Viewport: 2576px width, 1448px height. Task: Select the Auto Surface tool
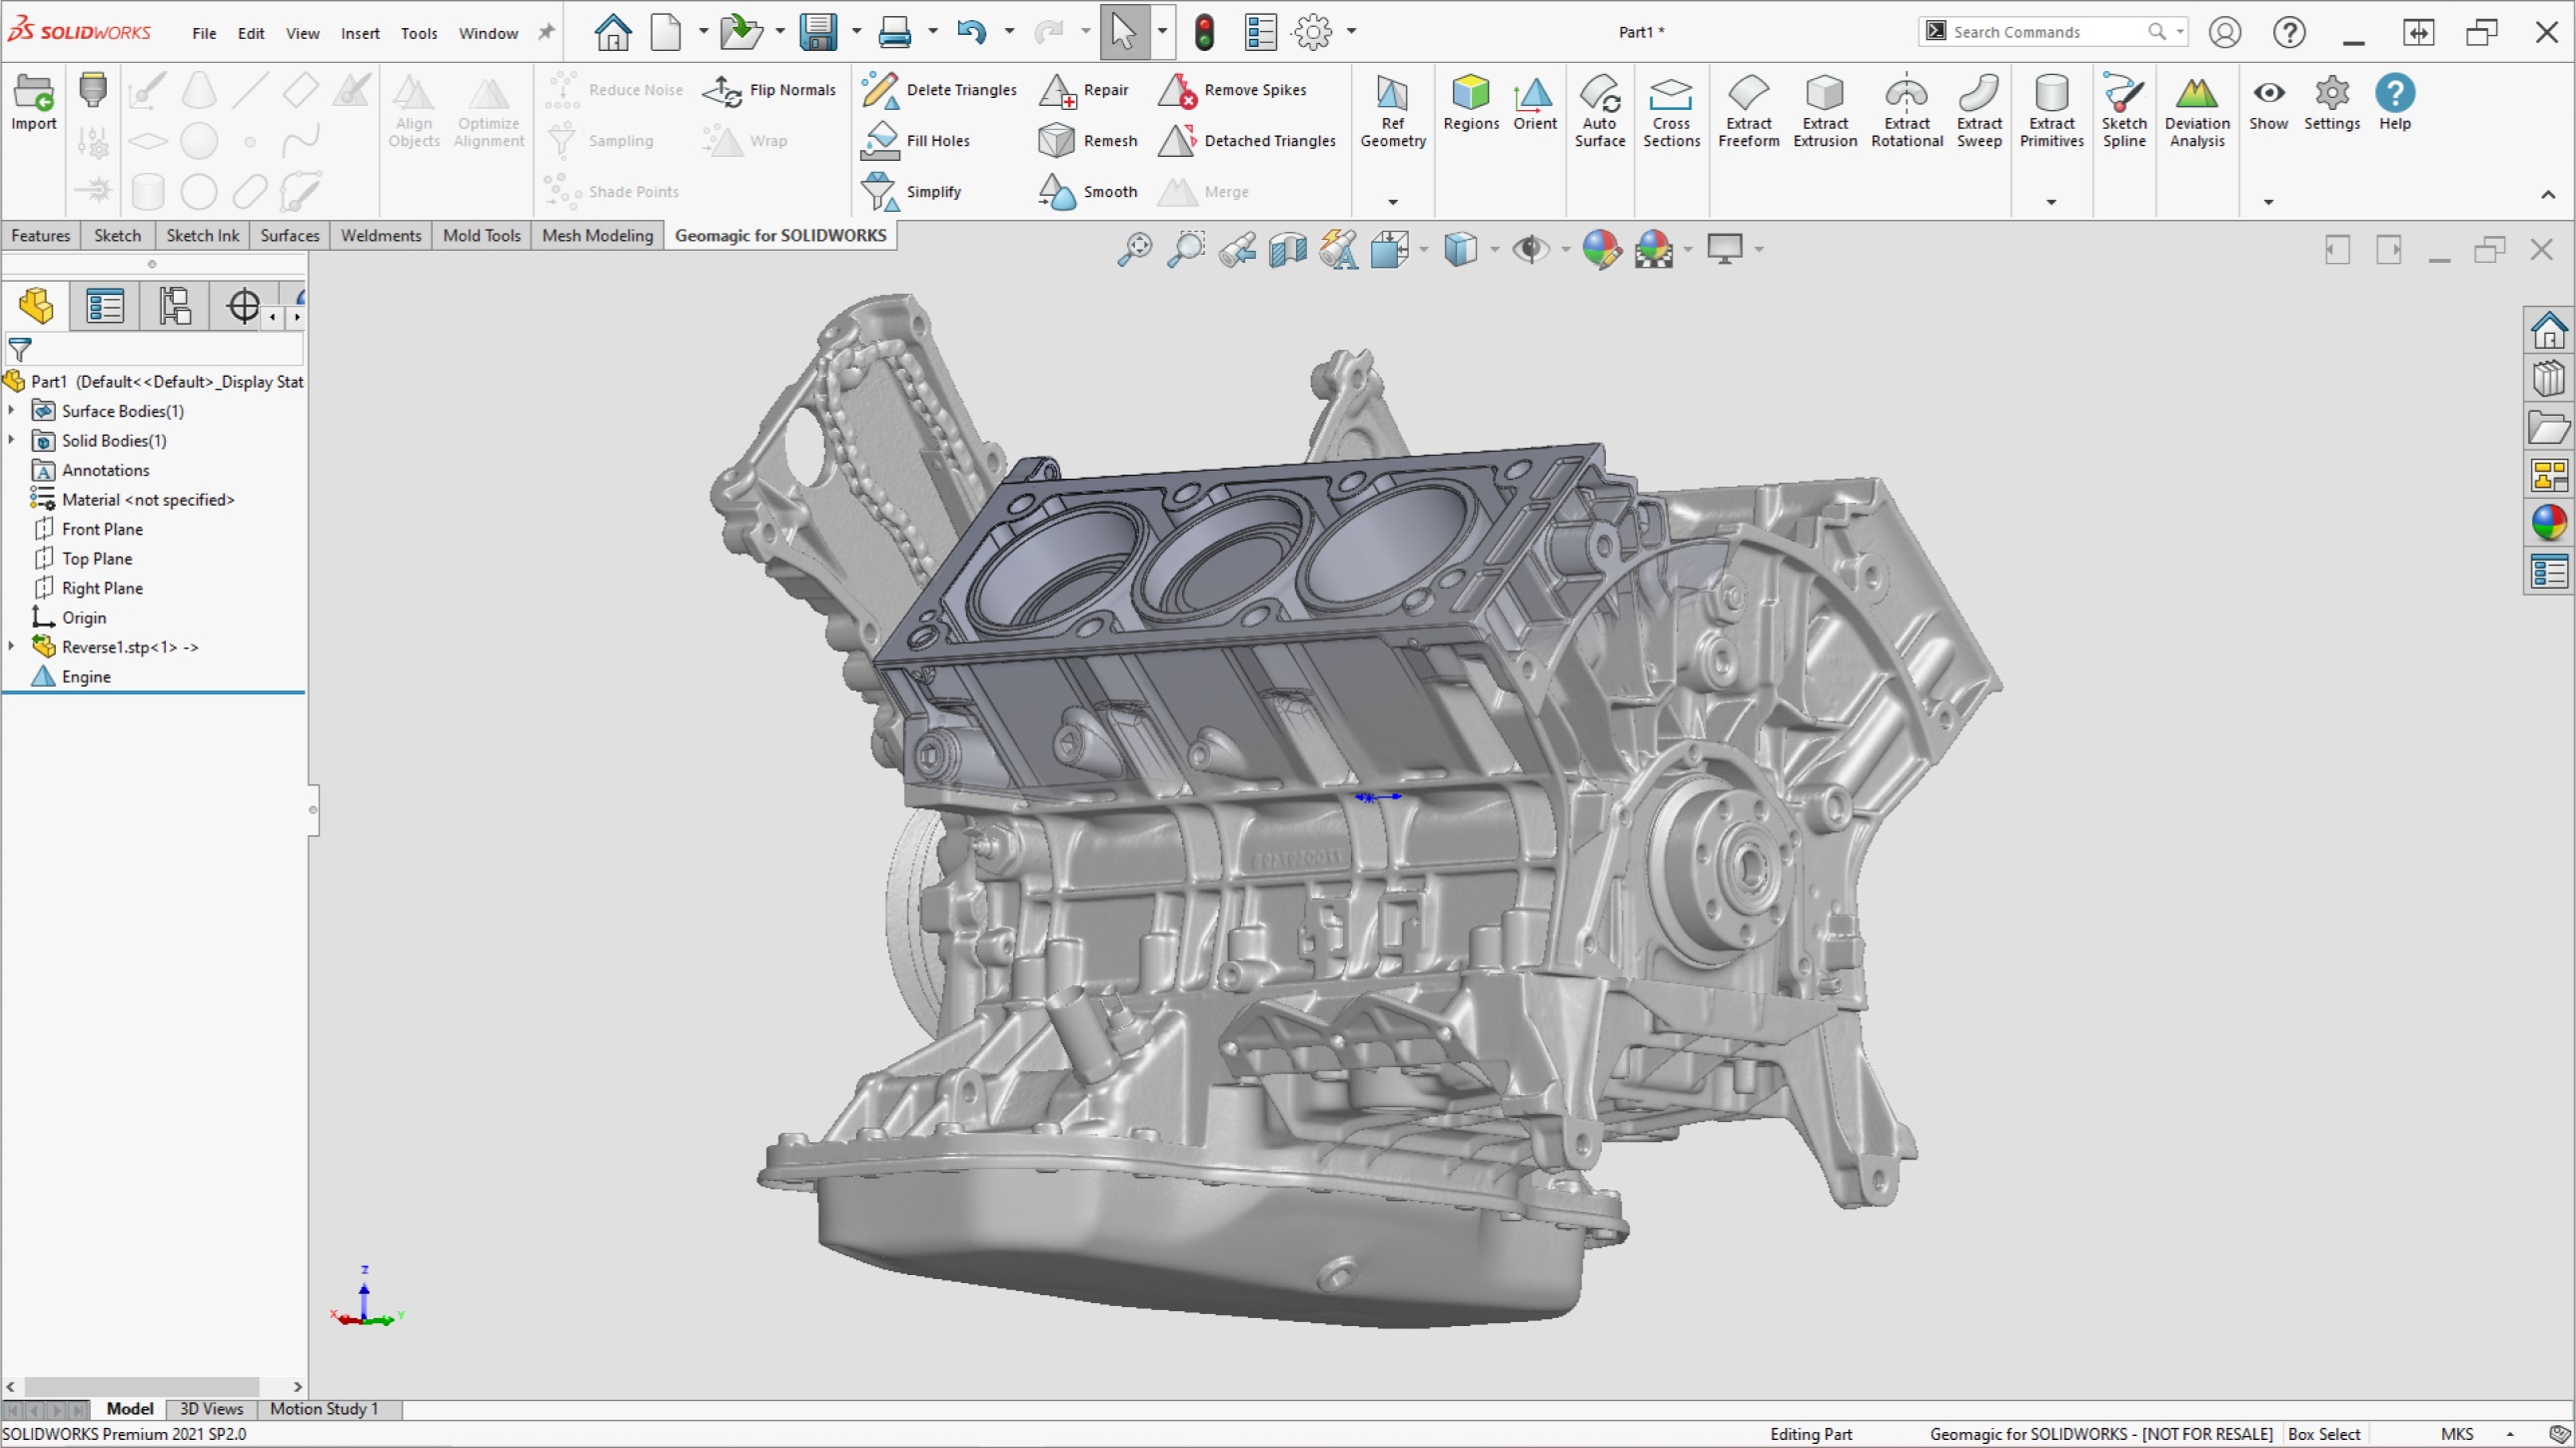(1599, 110)
